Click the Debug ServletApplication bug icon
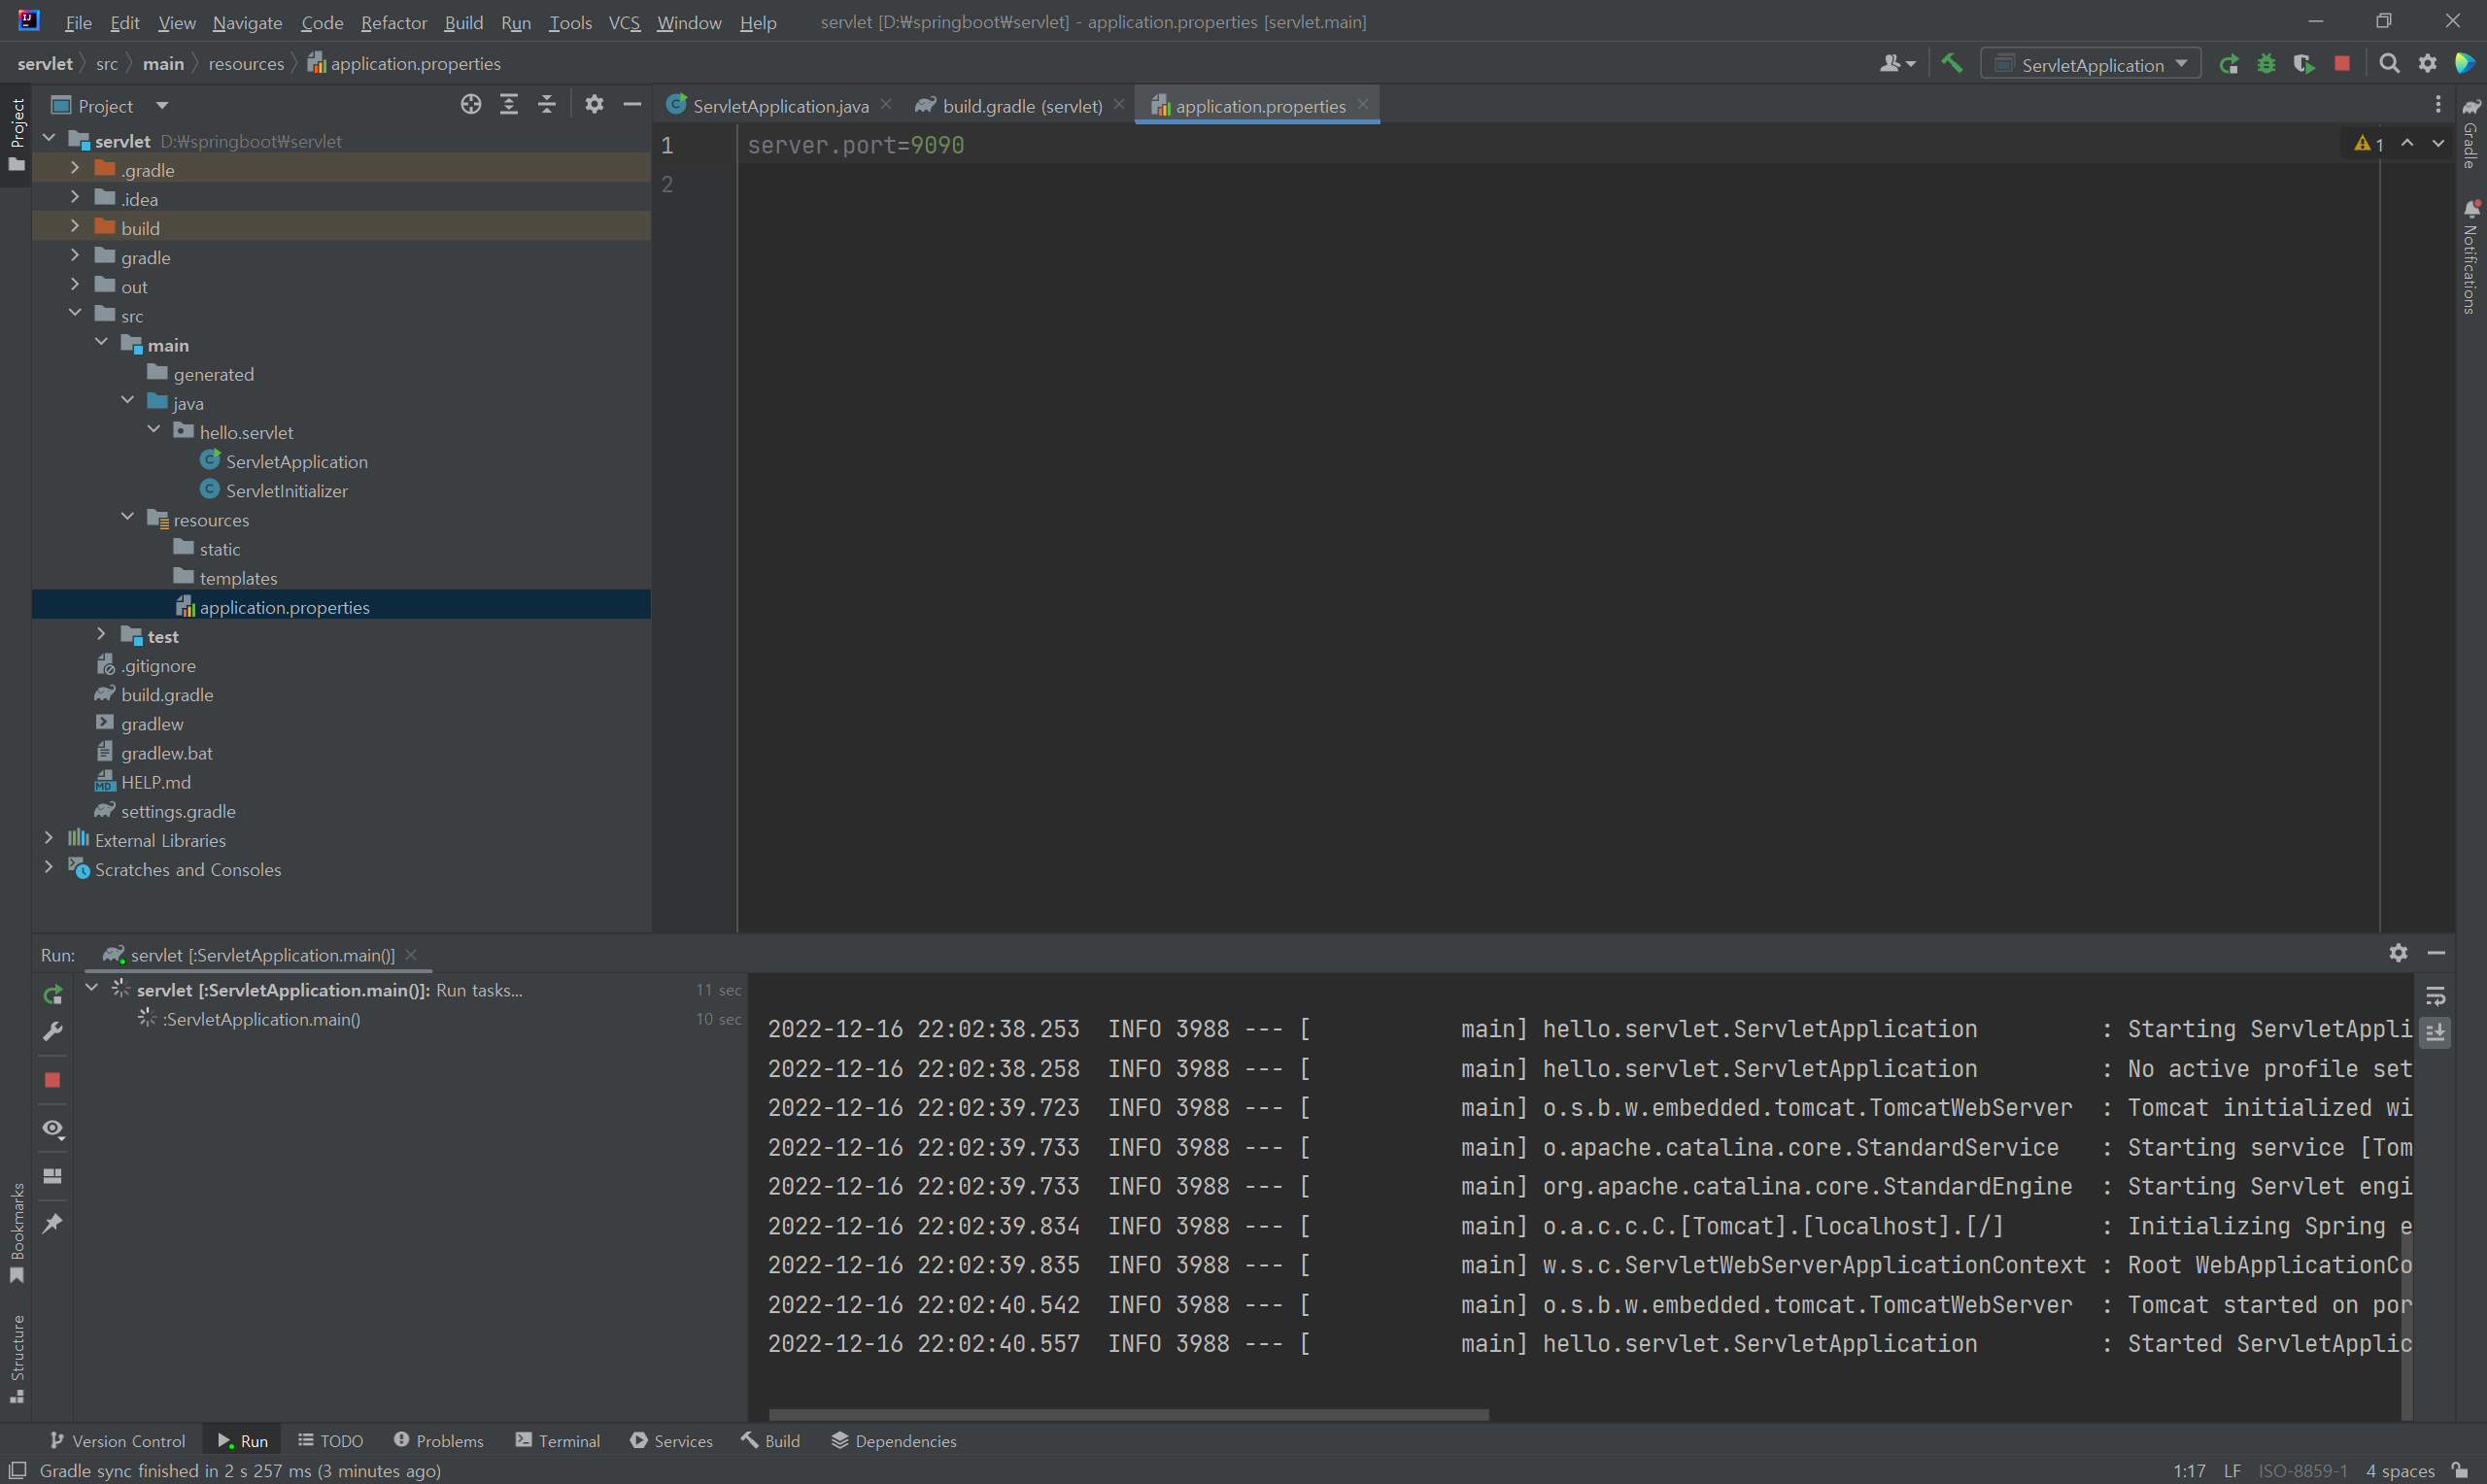This screenshot has height=1484, width=2487. (x=2266, y=64)
